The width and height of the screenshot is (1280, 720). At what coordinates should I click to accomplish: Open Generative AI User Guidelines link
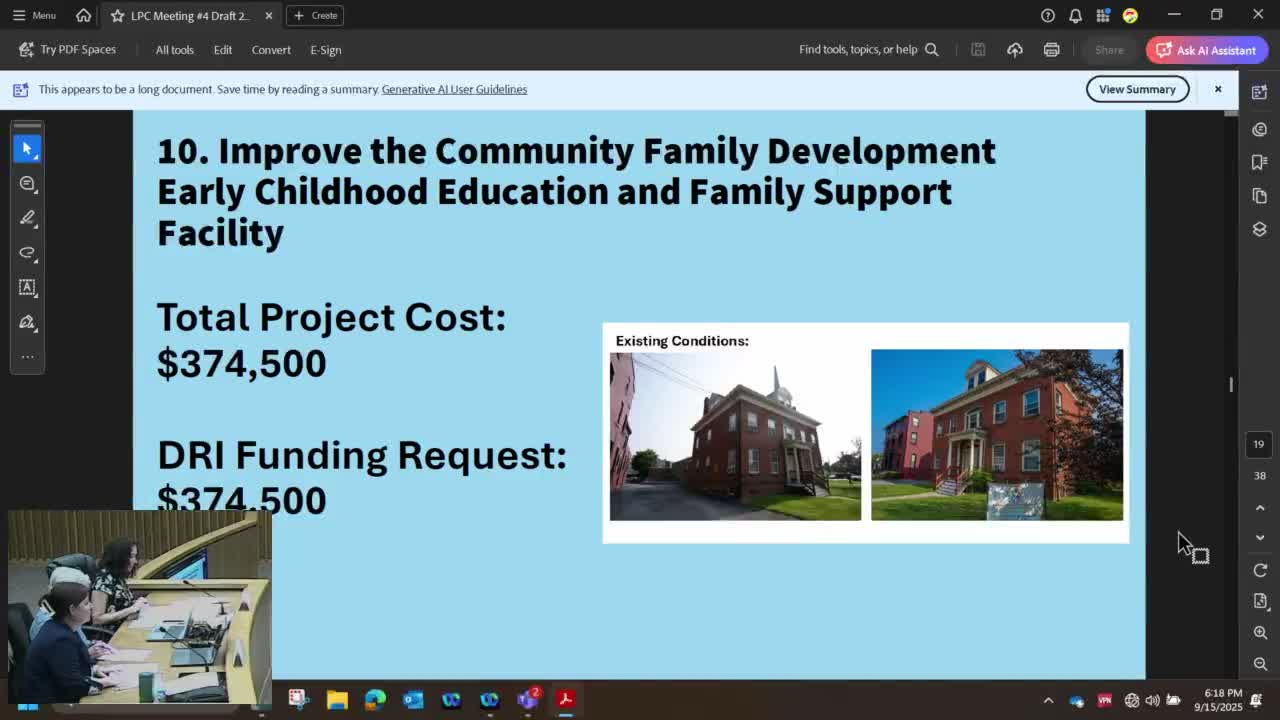point(454,89)
